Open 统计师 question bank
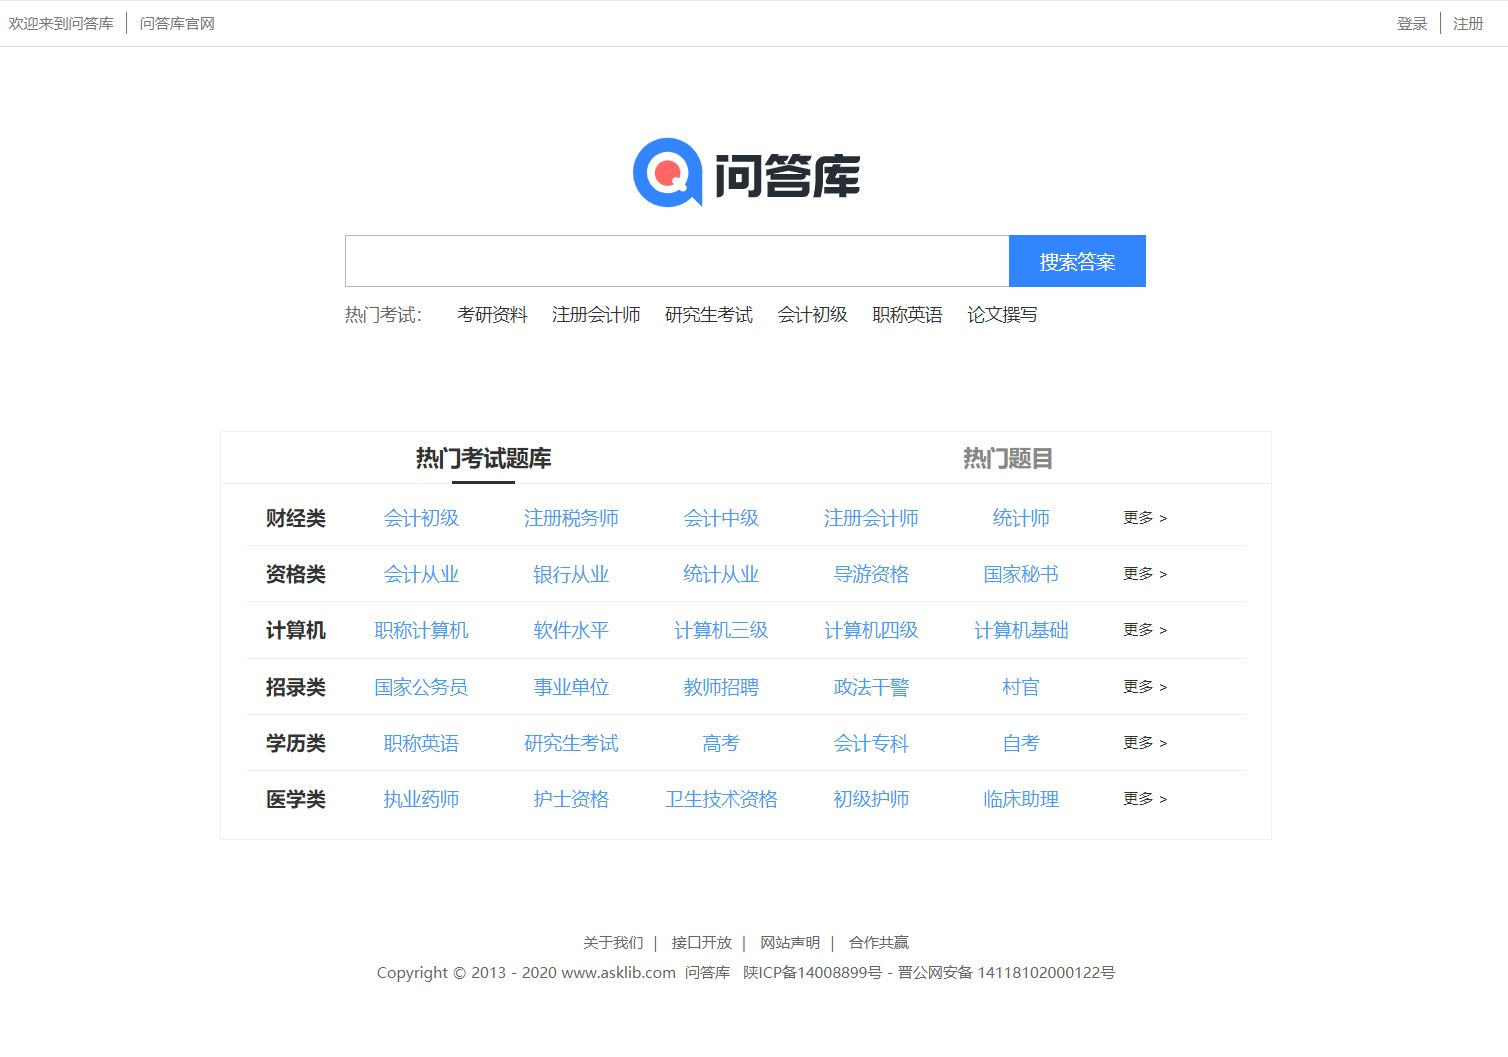Viewport: 1508px width, 1057px height. (1021, 518)
